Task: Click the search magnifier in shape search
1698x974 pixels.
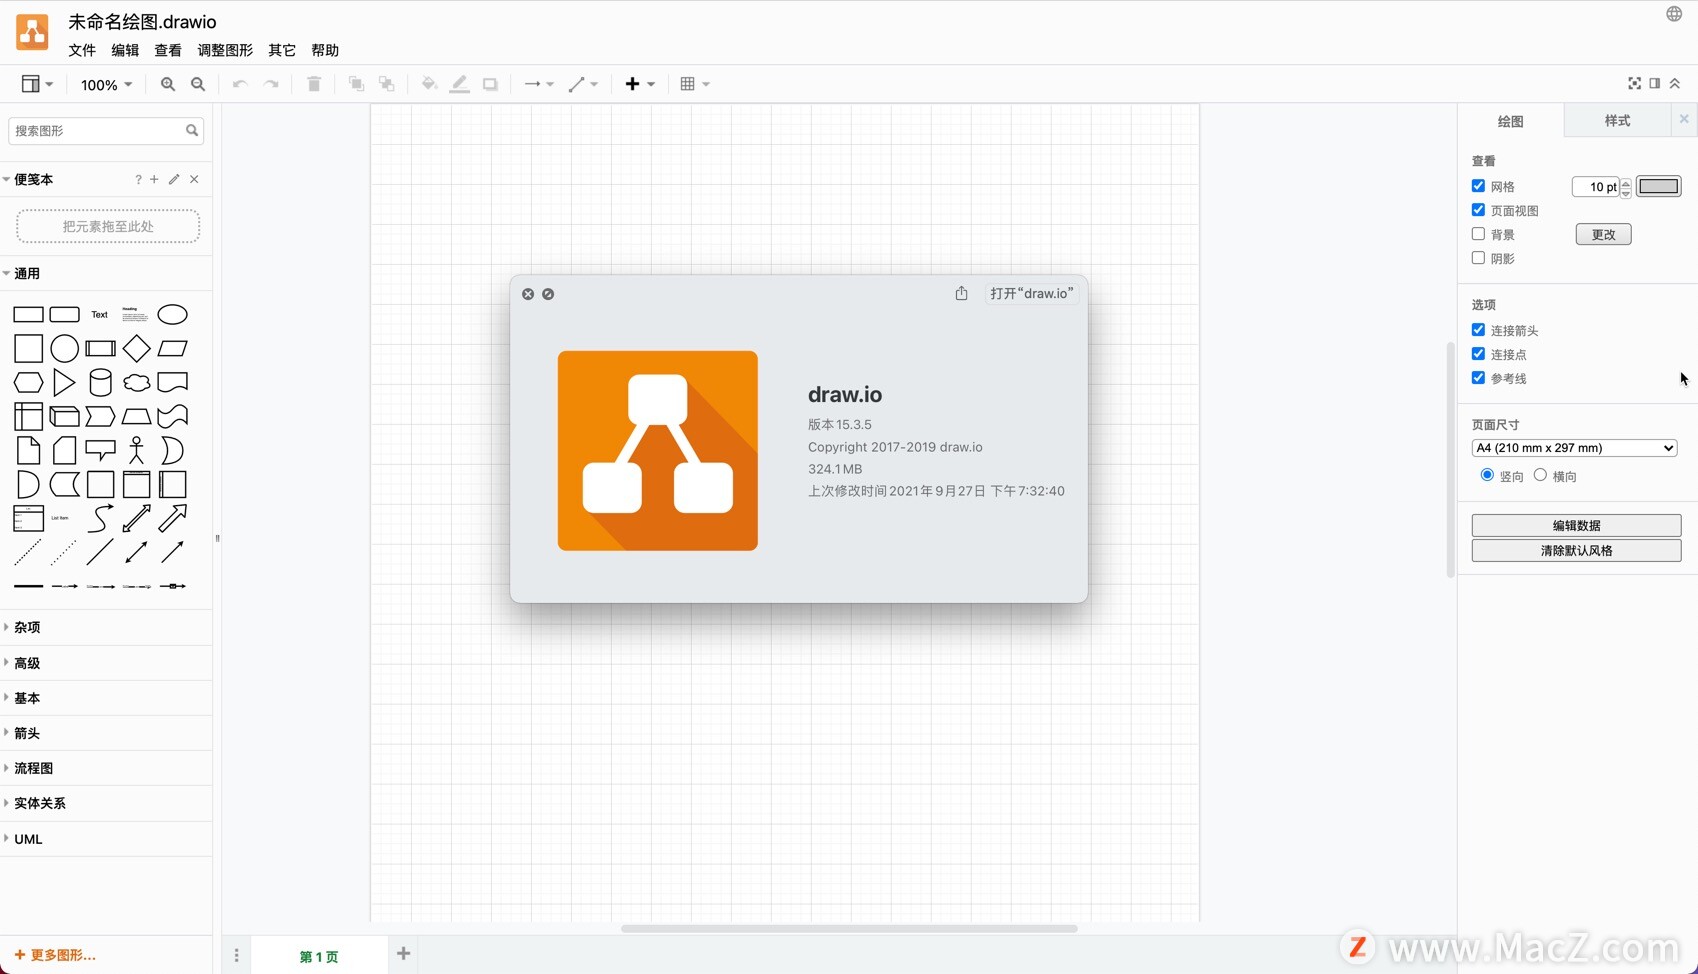Action: 192,130
